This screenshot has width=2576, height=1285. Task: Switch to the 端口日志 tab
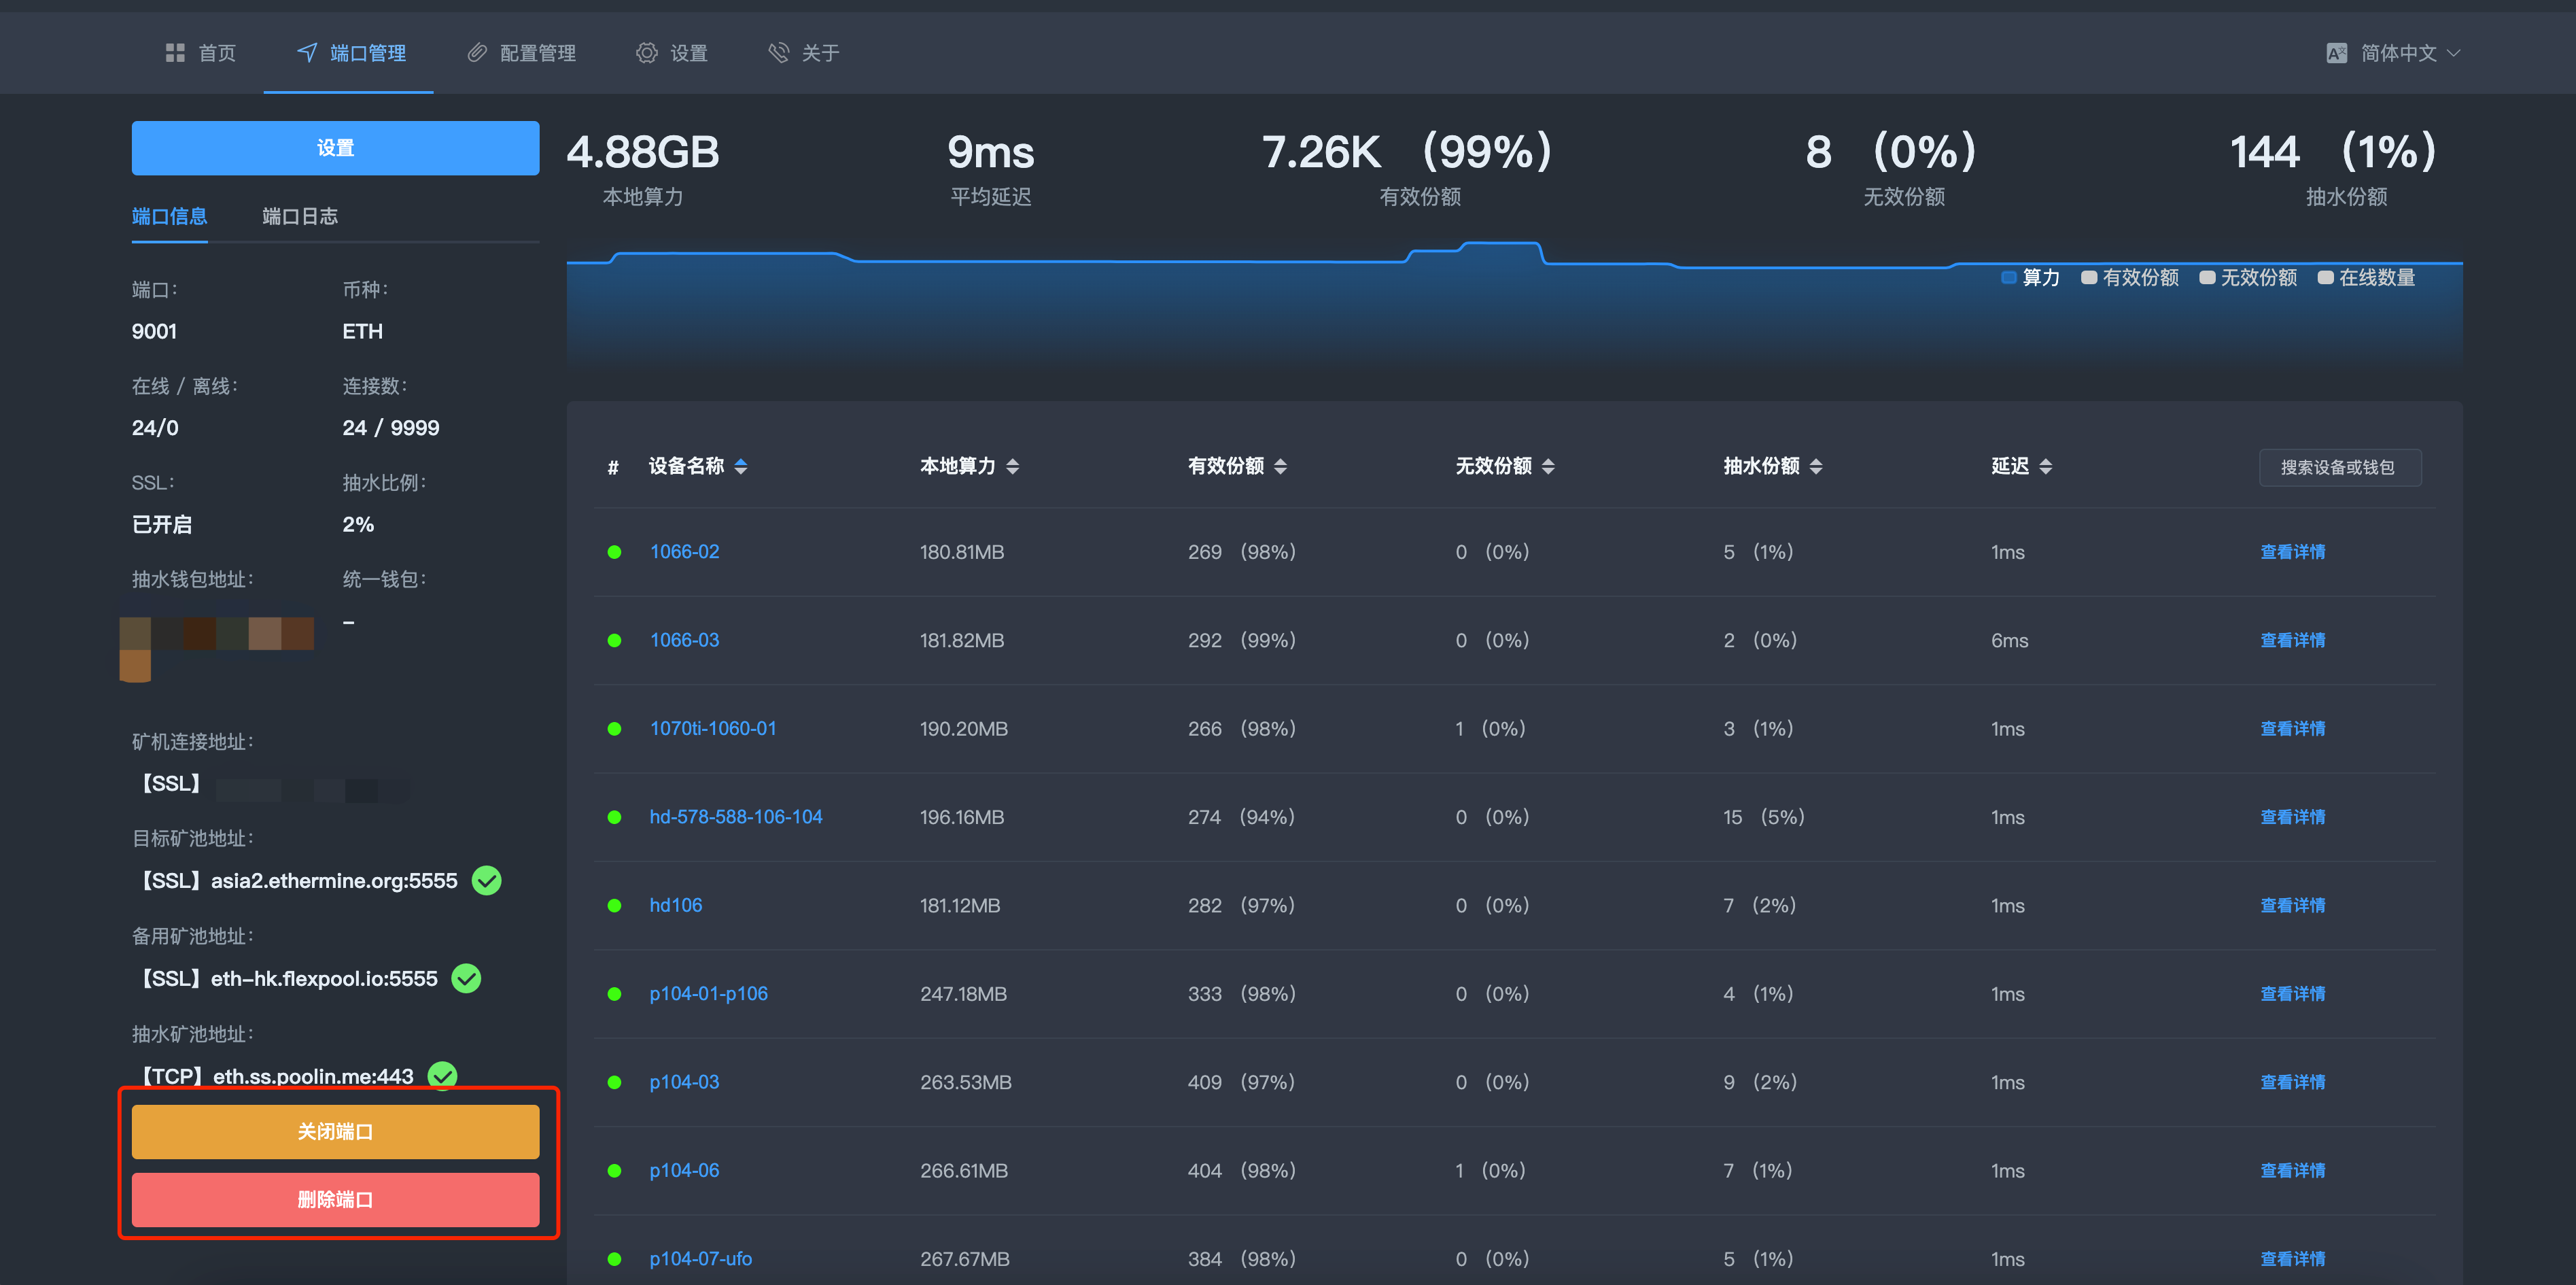pos(299,216)
